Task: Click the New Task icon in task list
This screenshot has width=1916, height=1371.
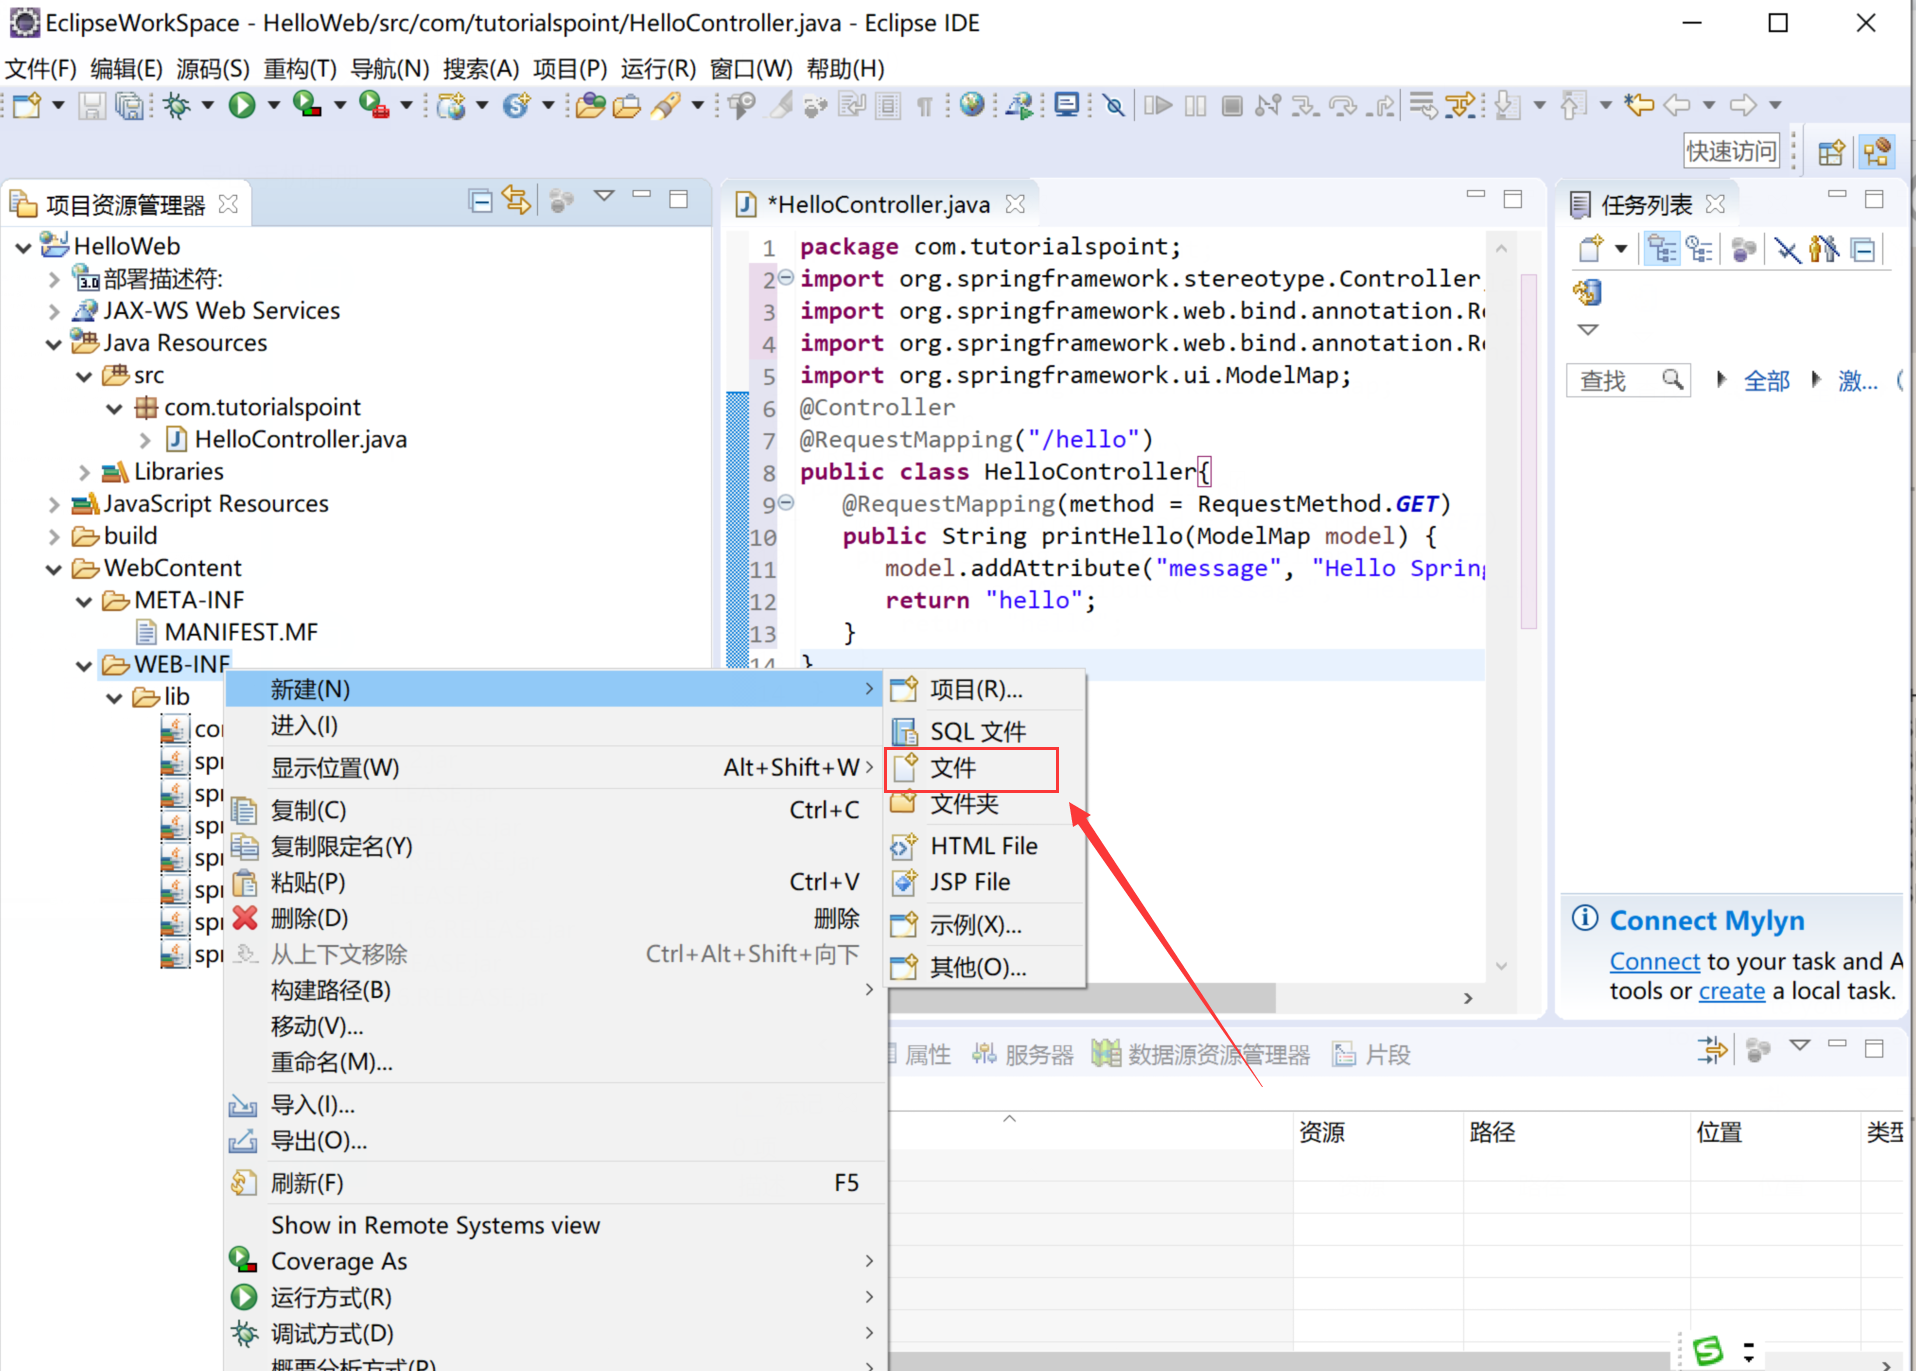Action: (1589, 249)
